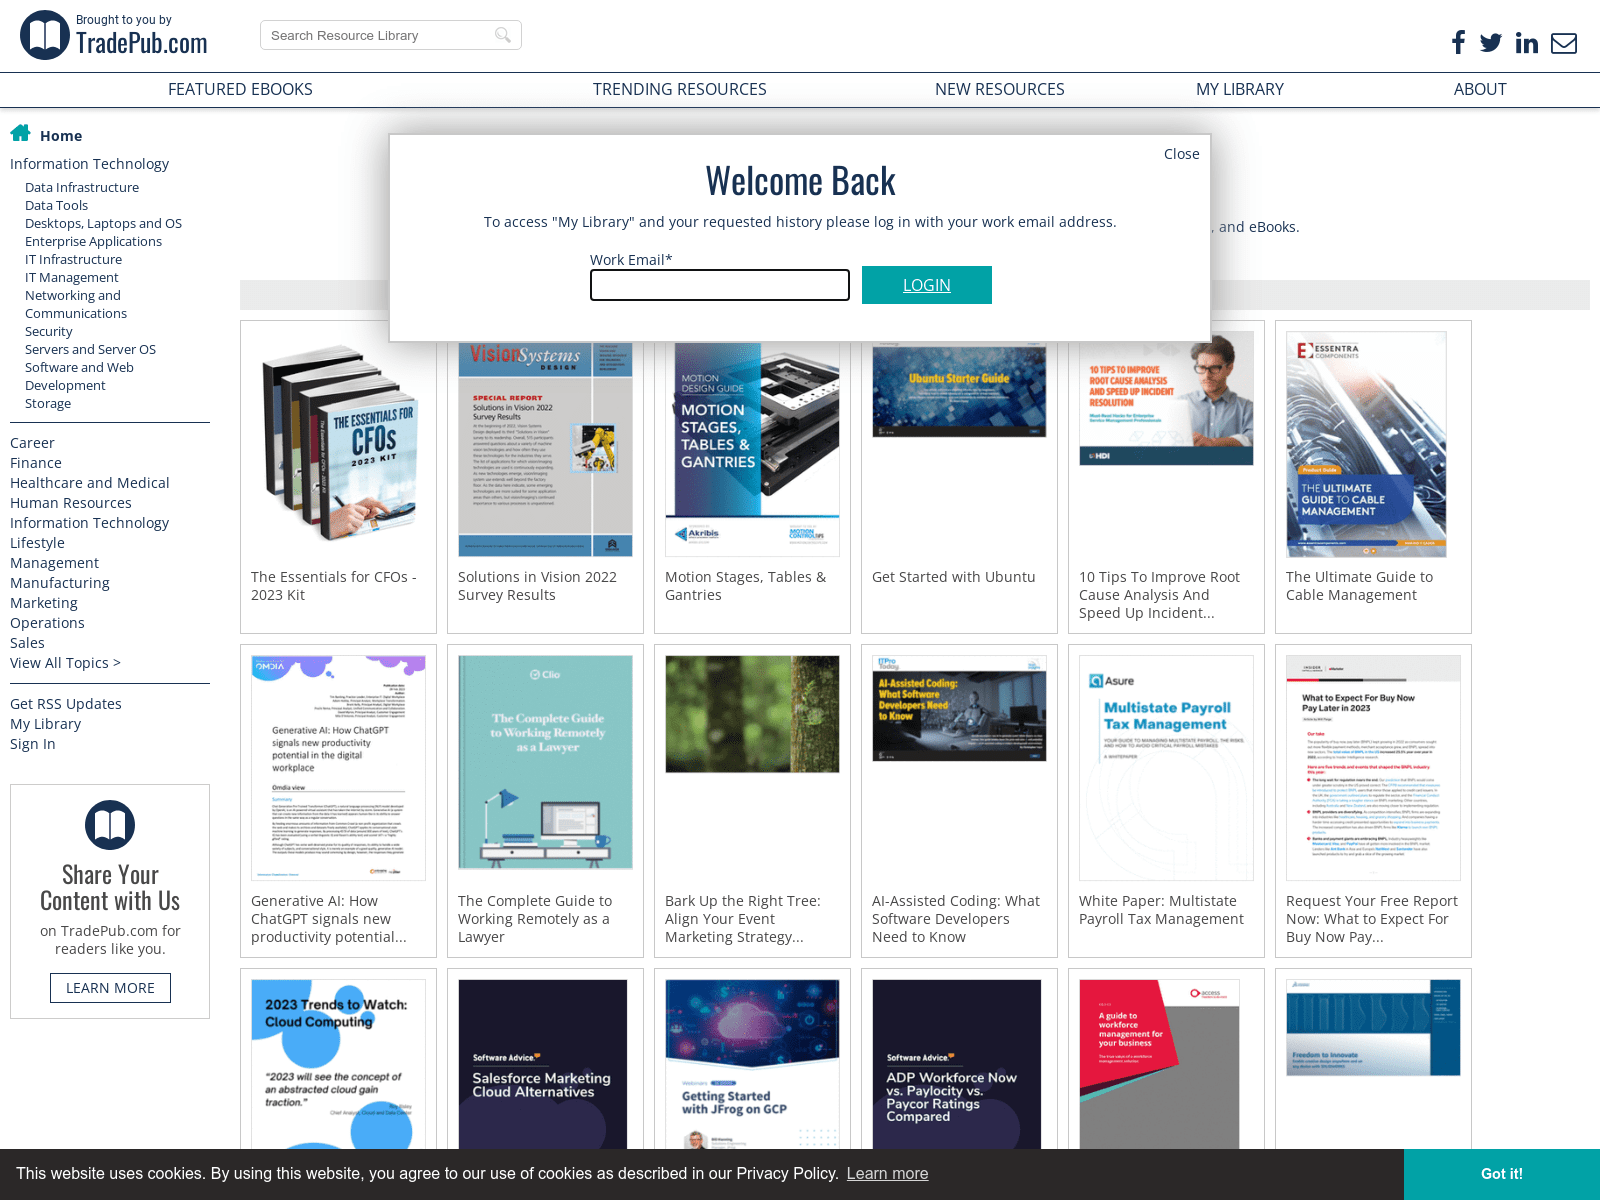Screen dimensions: 1600x1200
Task: Open the IT Management category
Action: click(71, 277)
